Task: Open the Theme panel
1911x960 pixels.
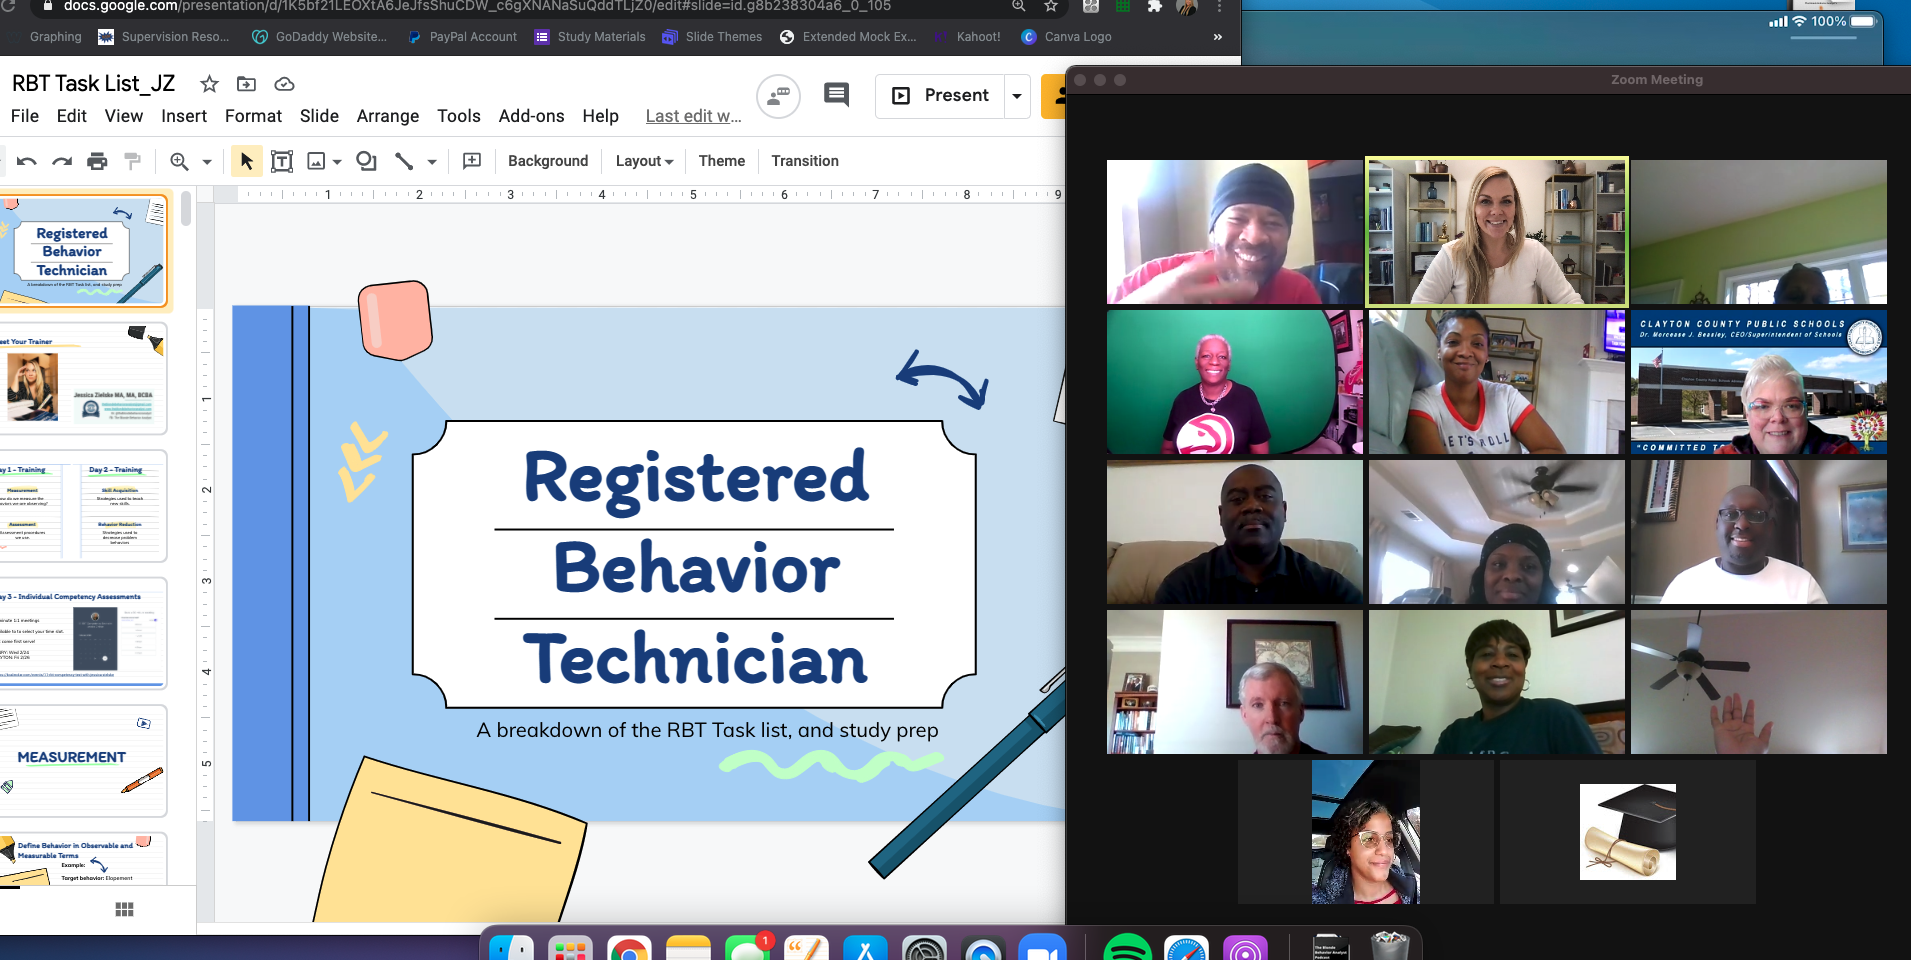Action: pyautogui.click(x=722, y=161)
